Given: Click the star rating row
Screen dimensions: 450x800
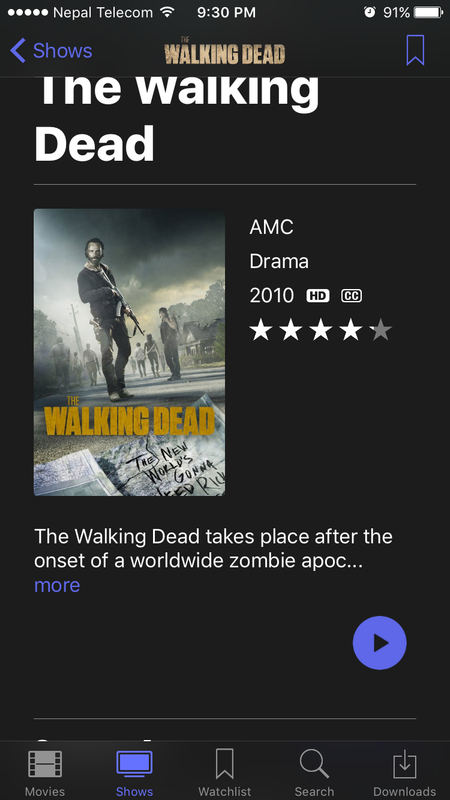Looking at the screenshot, I should 320,331.
